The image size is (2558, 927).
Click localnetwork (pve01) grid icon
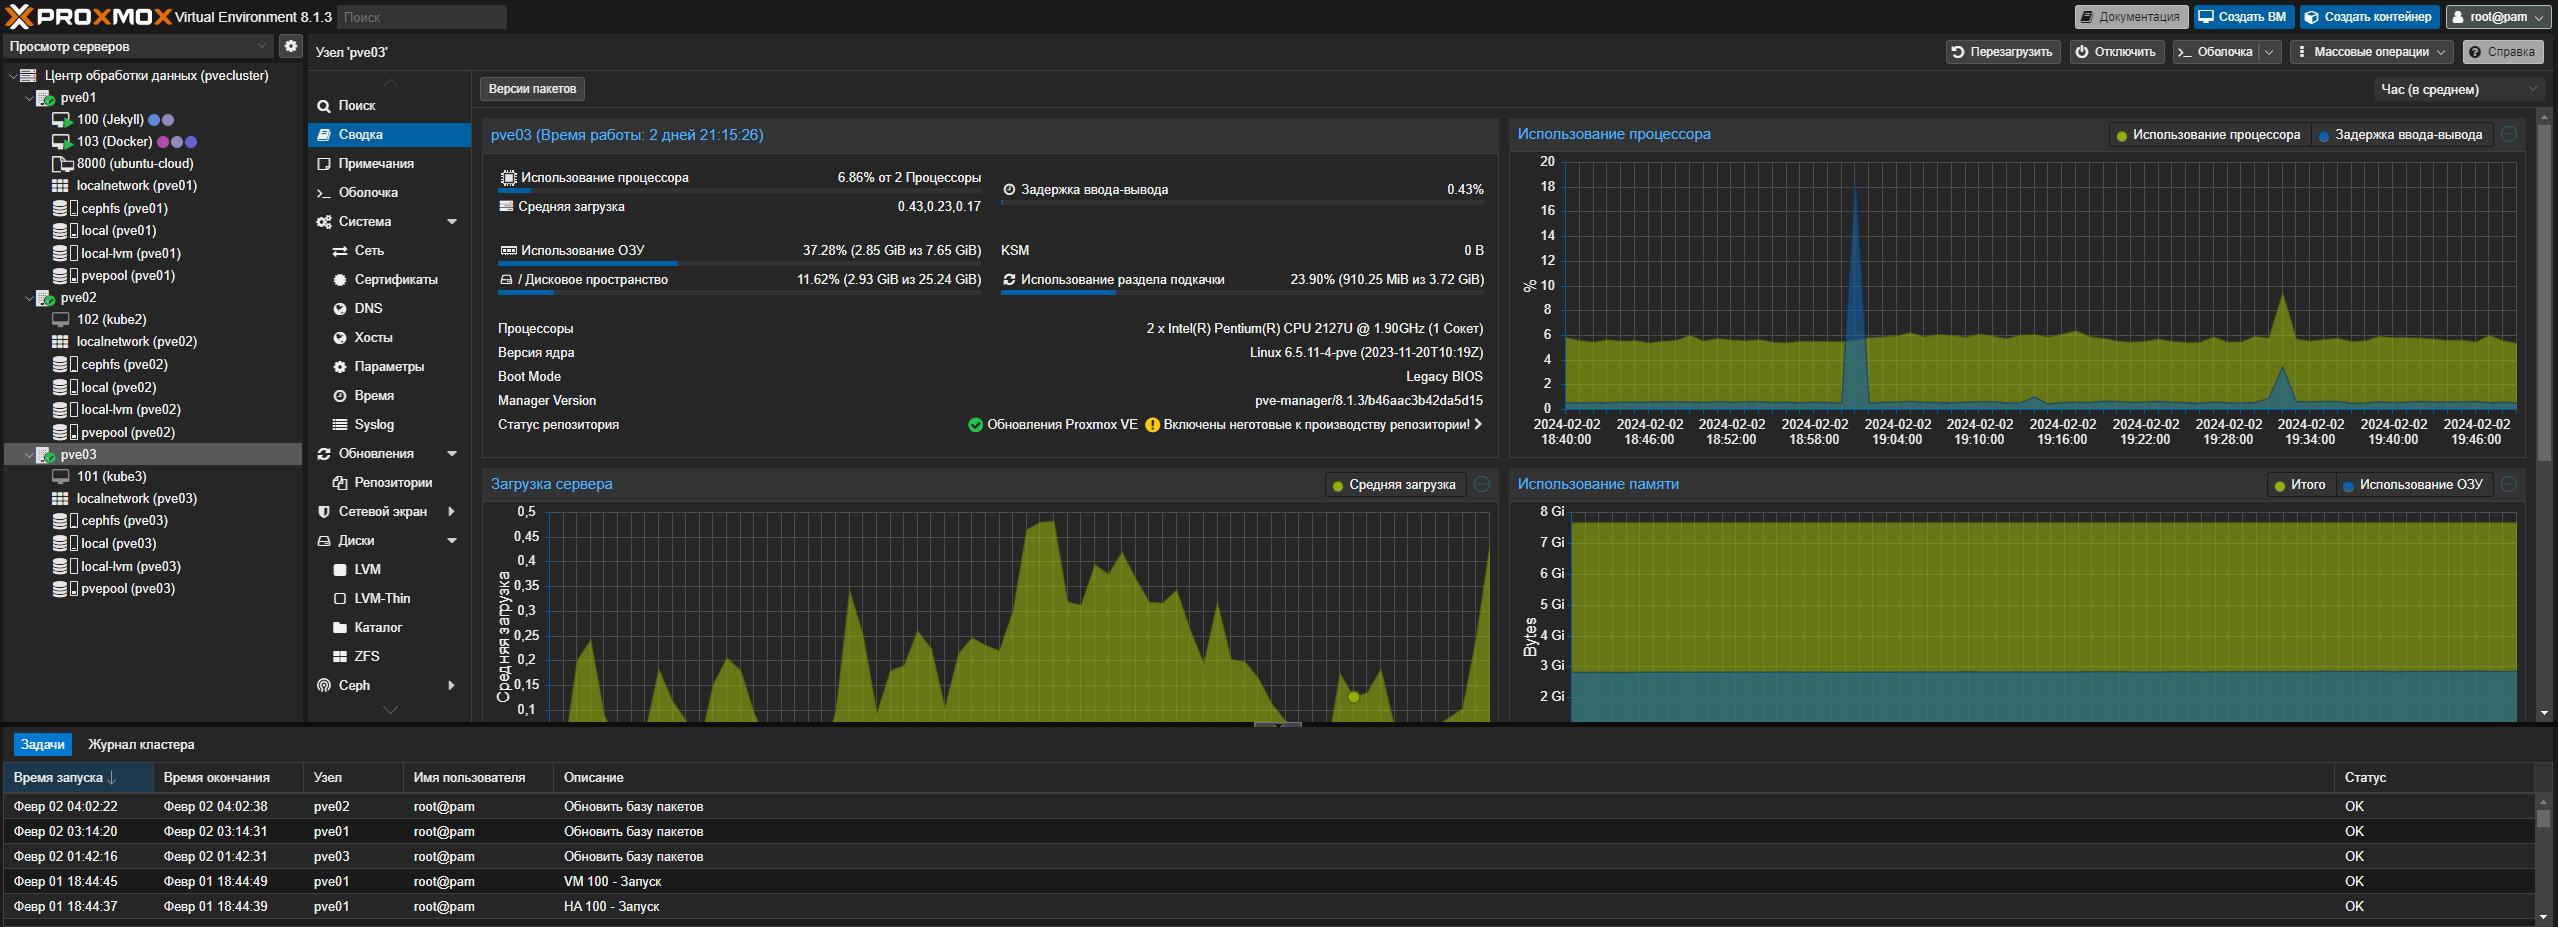[60, 186]
